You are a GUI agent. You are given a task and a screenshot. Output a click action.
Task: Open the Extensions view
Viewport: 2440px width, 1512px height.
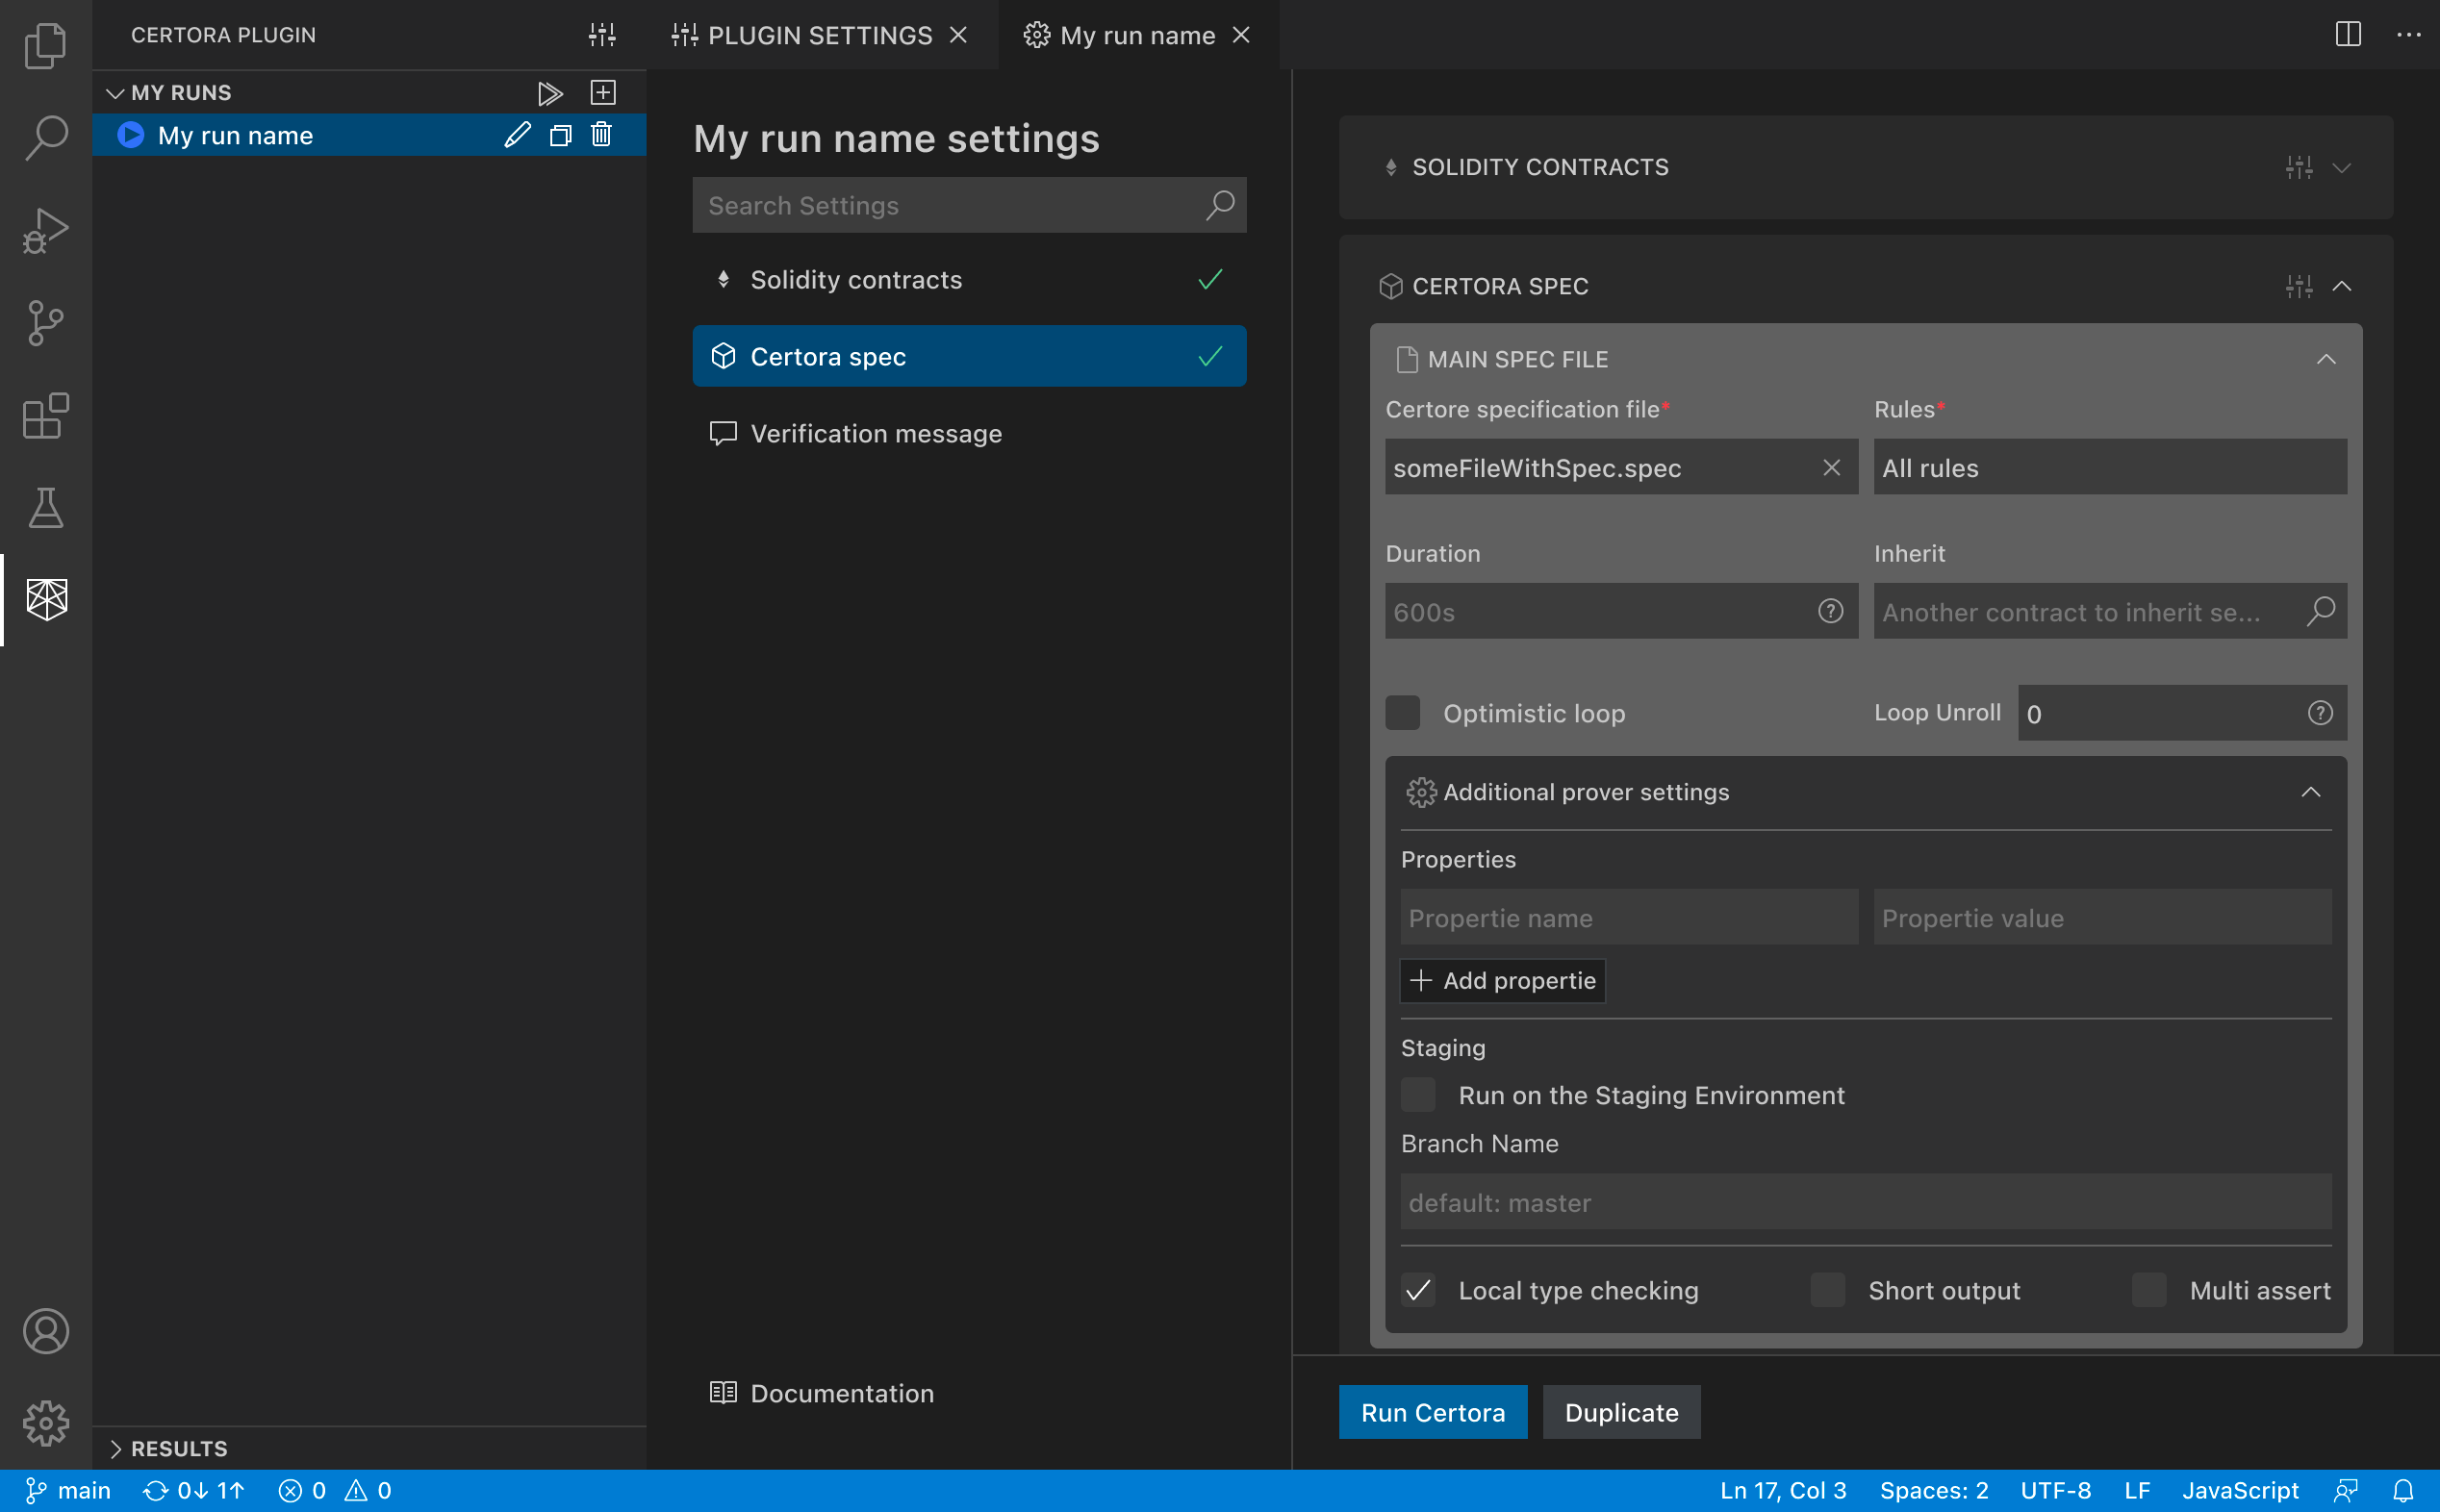[46, 415]
